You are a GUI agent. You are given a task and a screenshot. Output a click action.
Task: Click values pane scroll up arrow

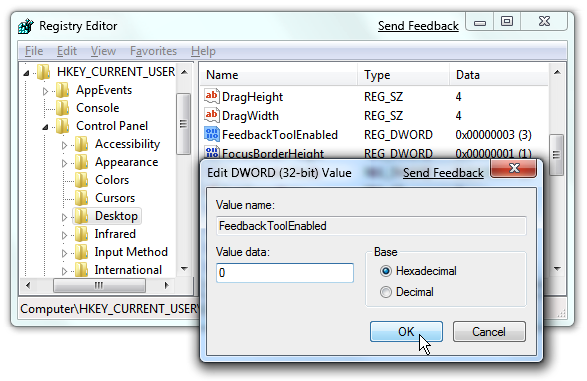(557, 72)
